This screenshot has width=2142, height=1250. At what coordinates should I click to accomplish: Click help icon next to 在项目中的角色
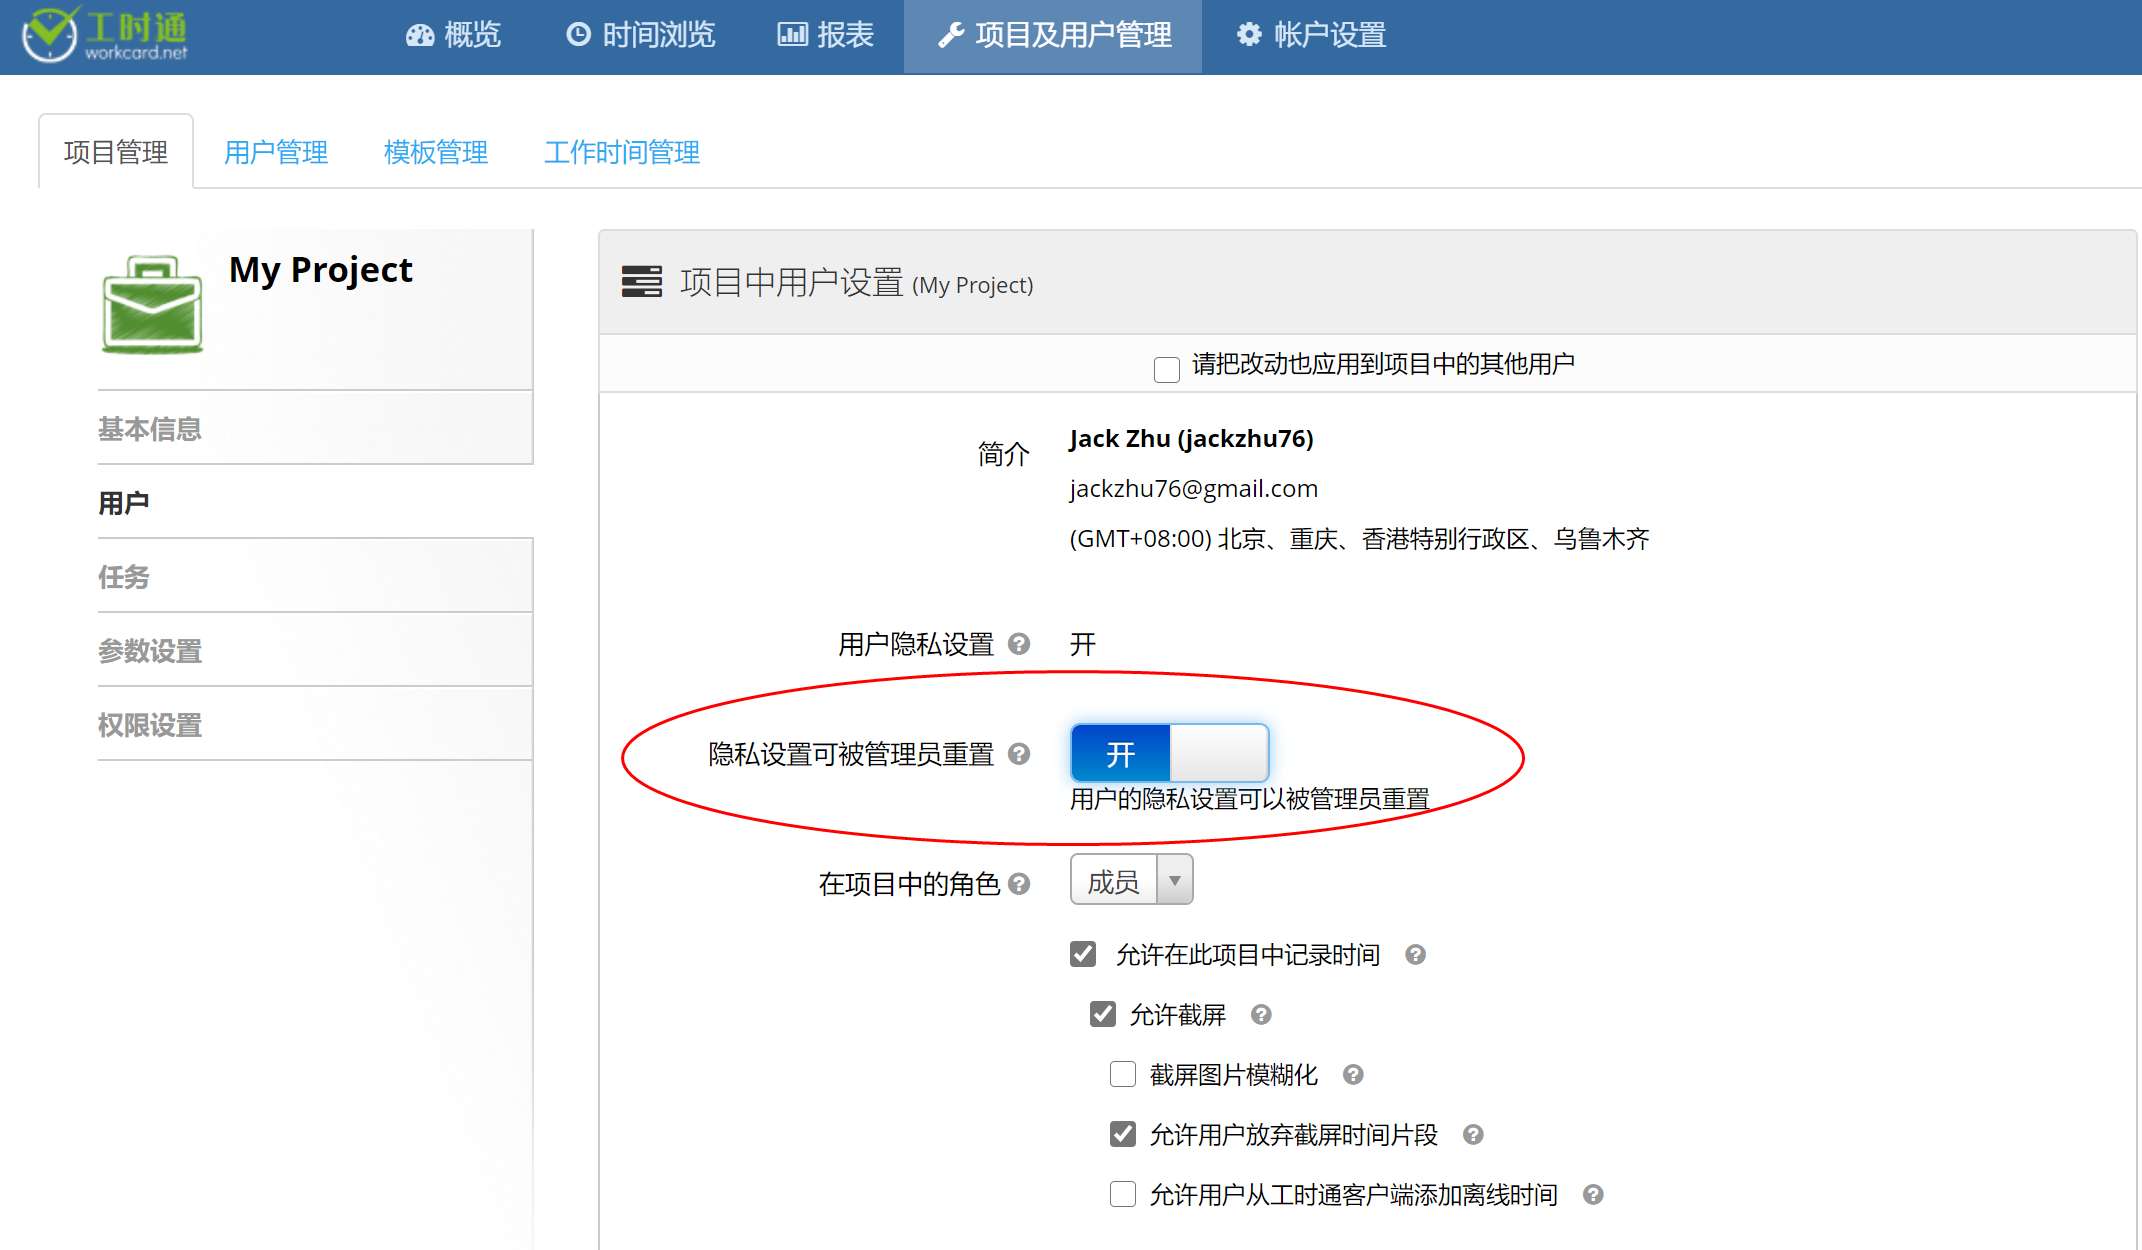(x=1019, y=884)
